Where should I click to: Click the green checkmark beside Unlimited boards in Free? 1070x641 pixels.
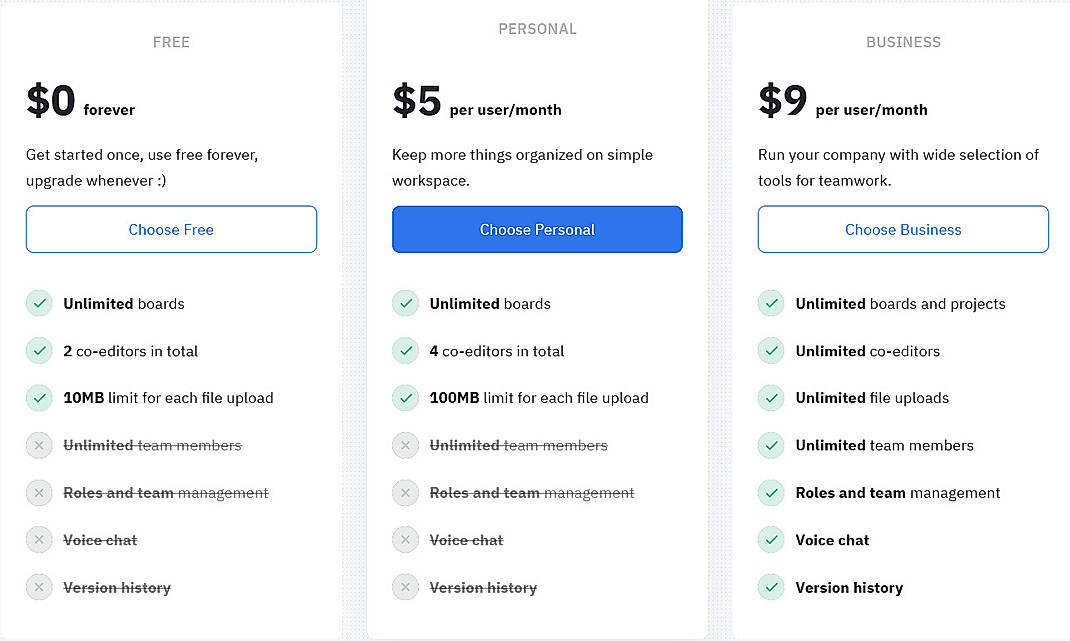(39, 303)
